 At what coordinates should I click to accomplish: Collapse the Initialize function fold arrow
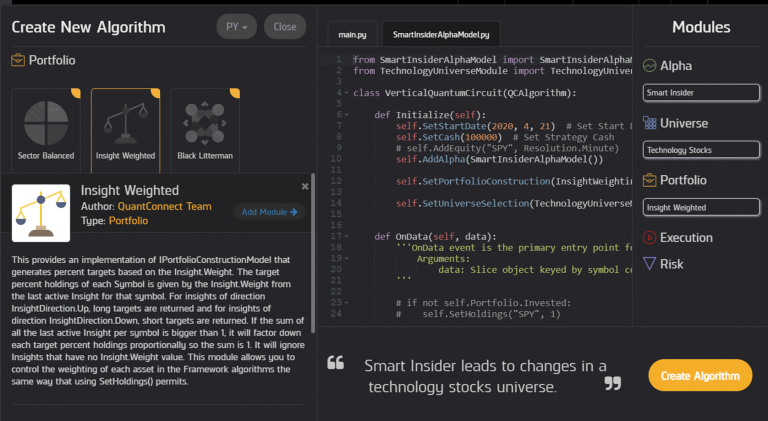click(x=346, y=115)
